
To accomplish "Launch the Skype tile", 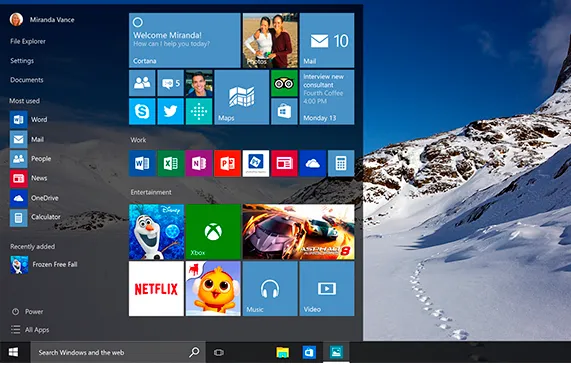I will pos(142,111).
